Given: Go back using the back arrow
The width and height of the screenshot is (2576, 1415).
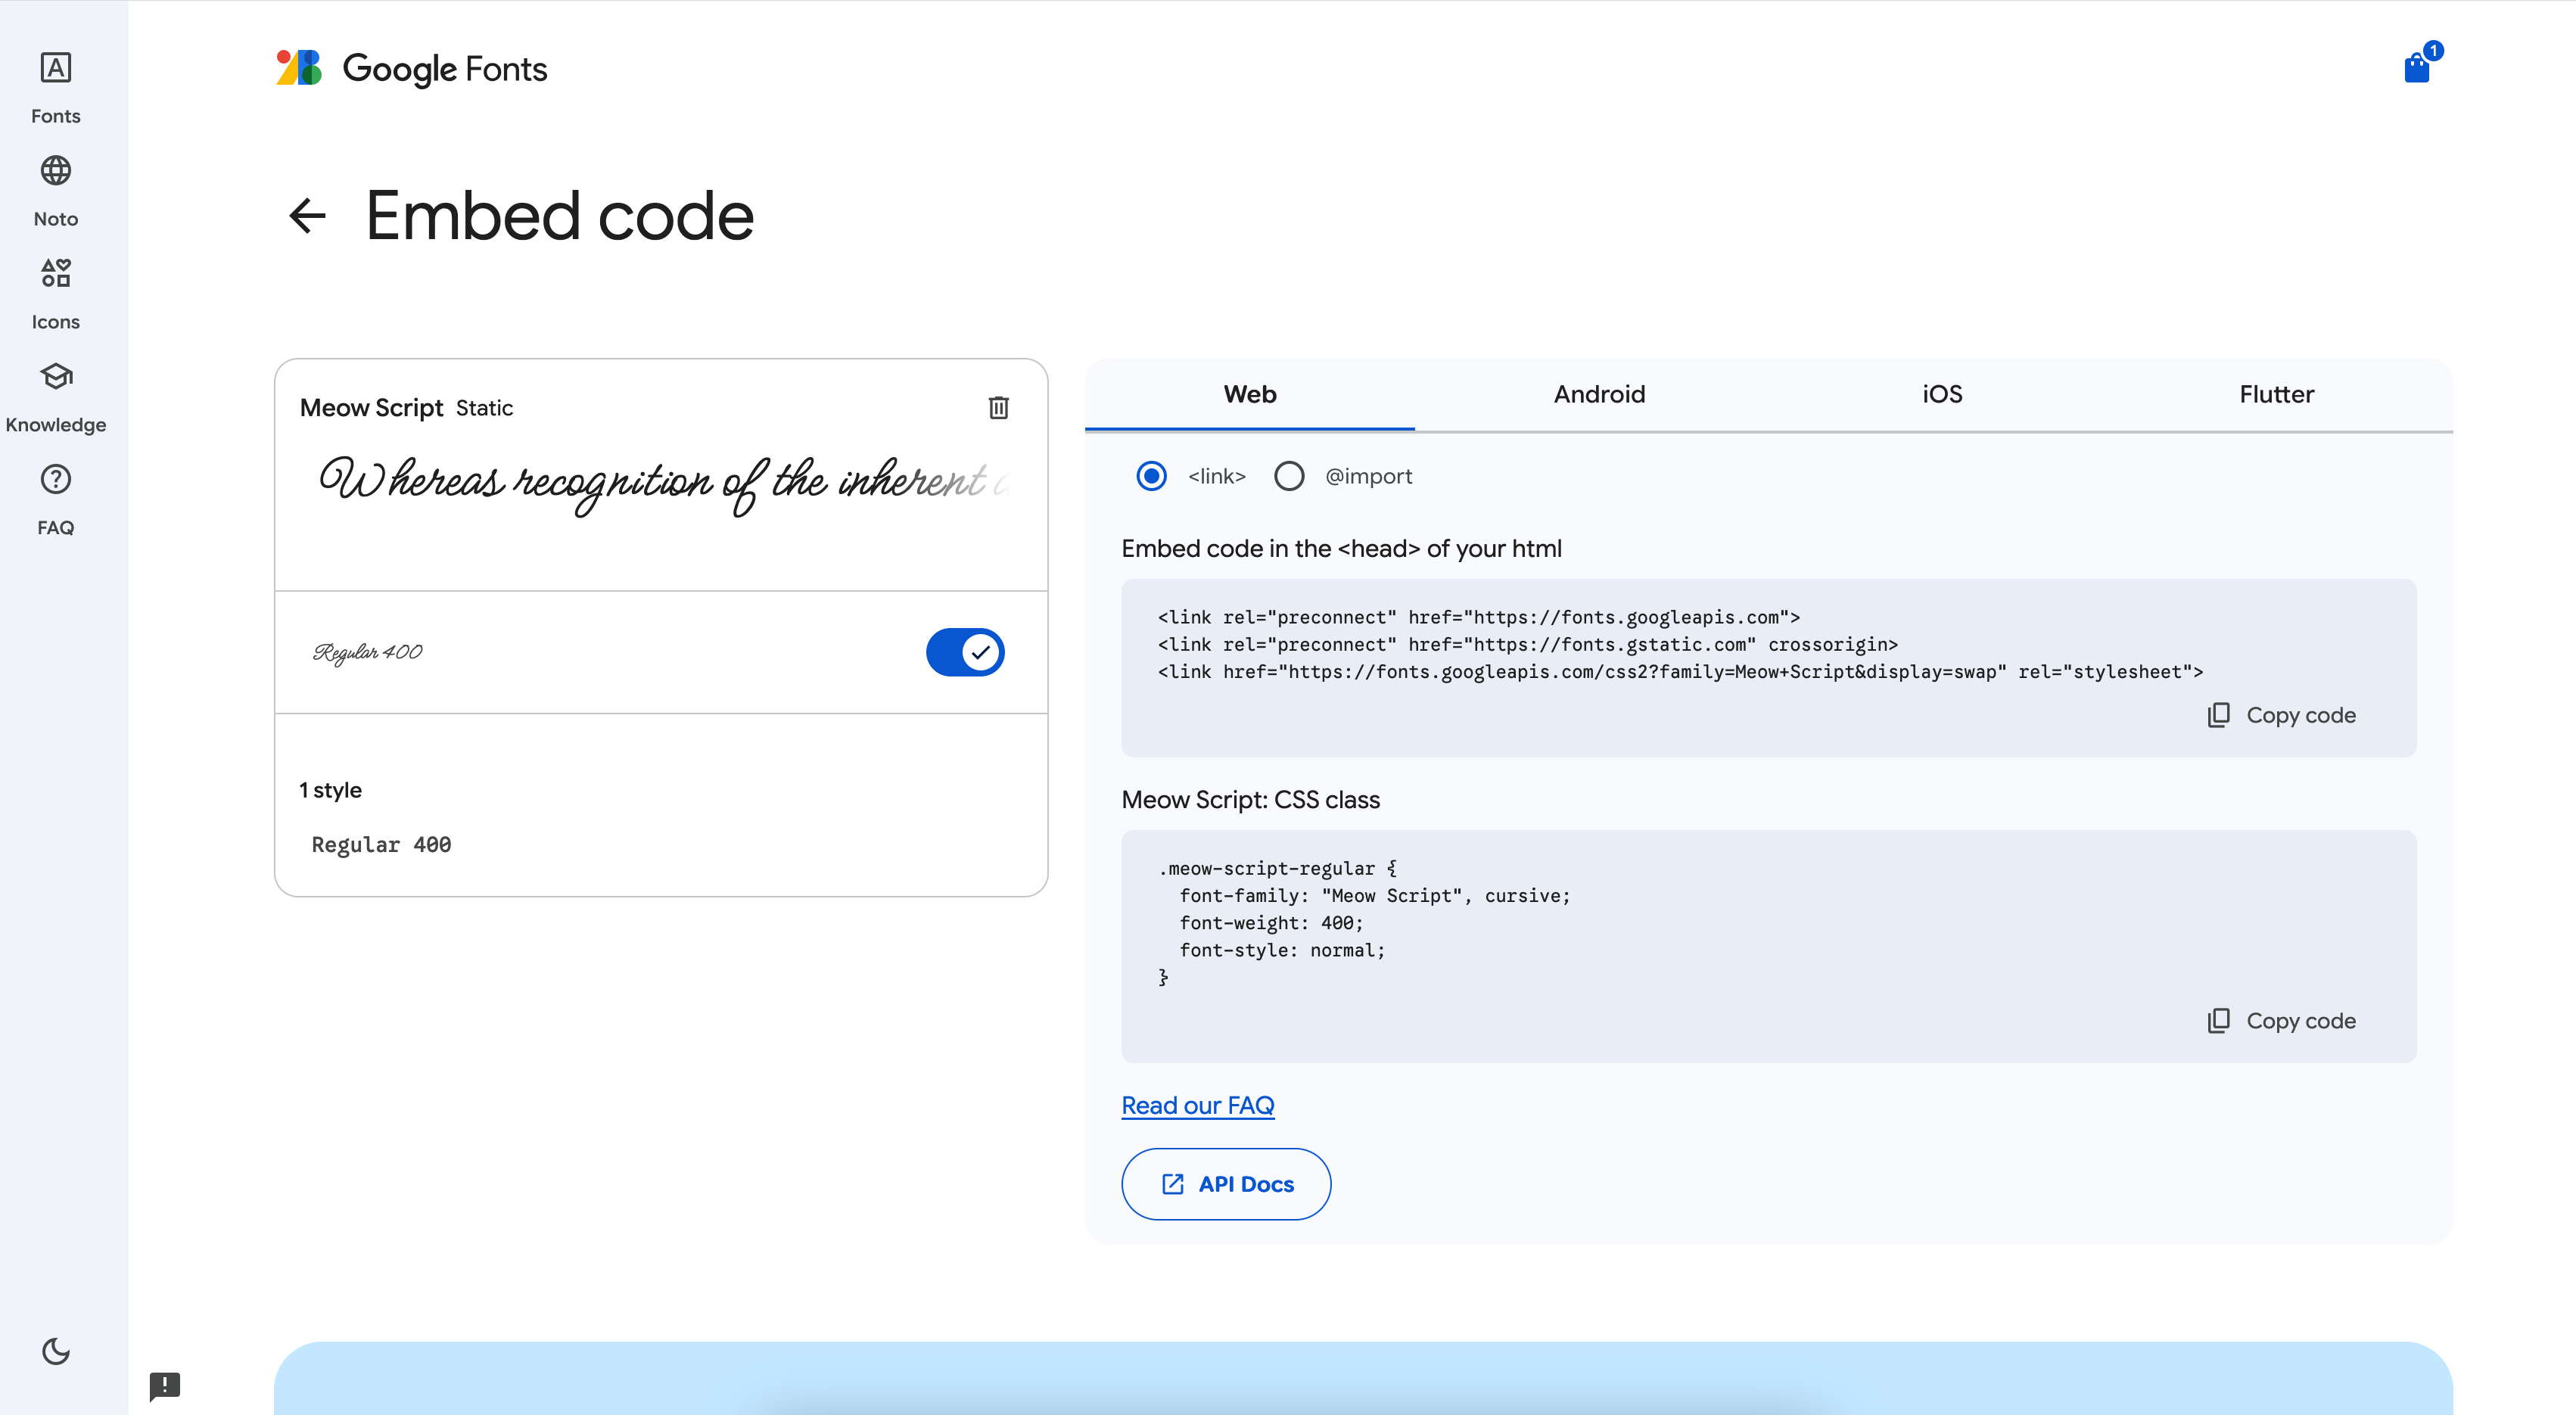Looking at the screenshot, I should coord(307,216).
